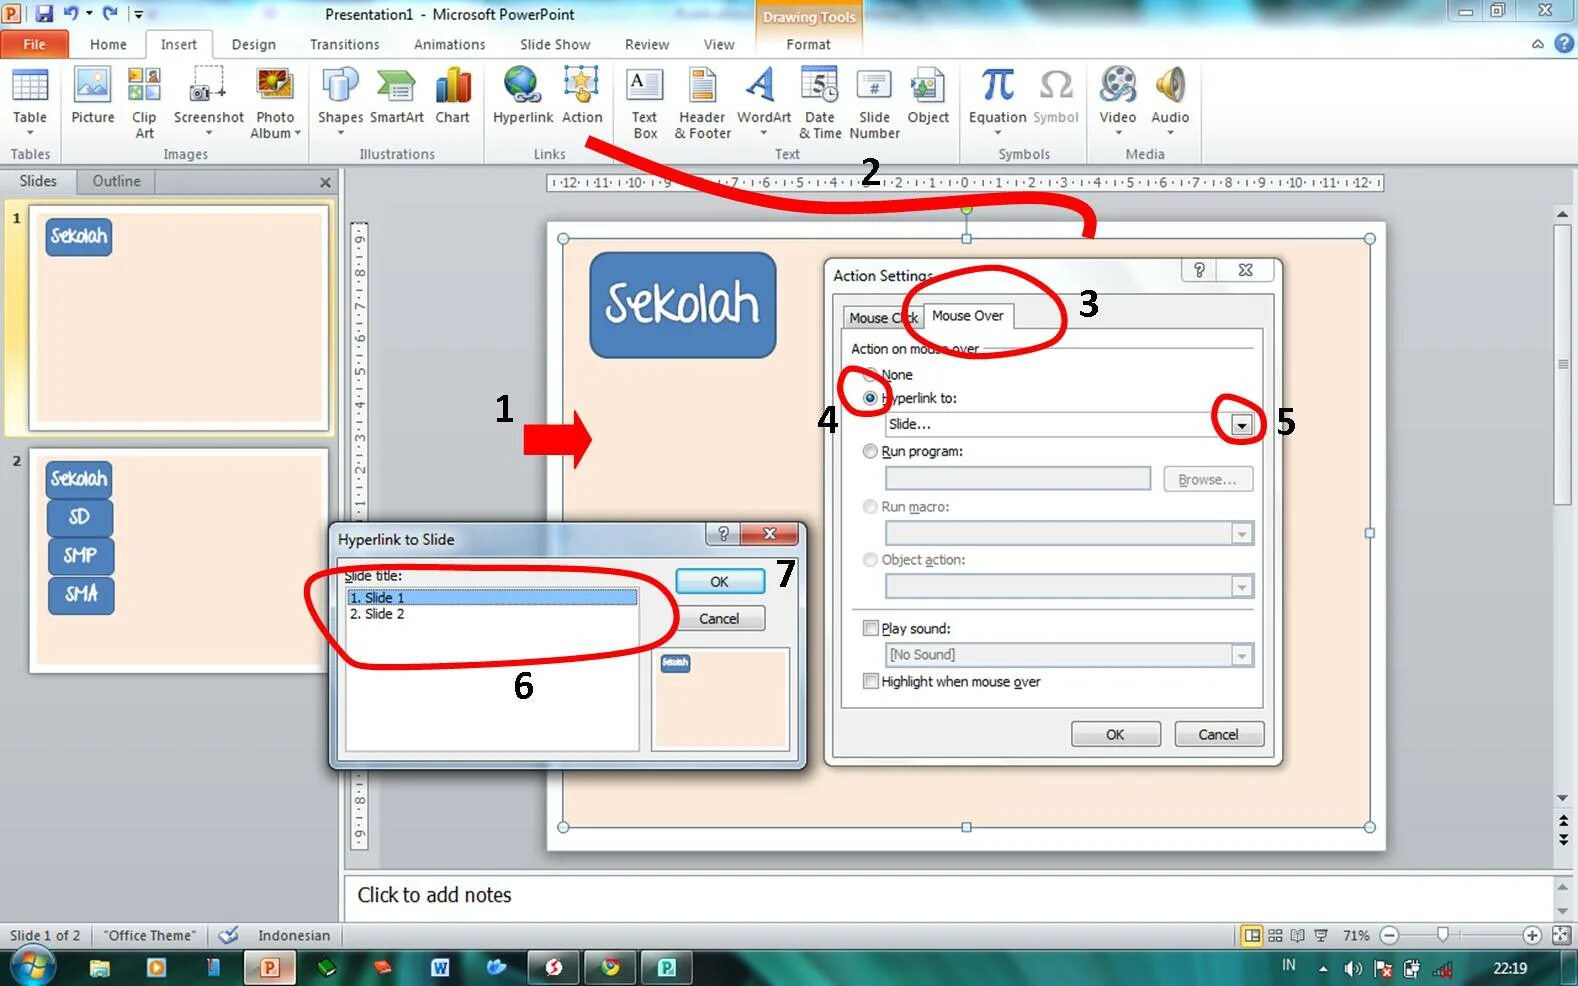Image resolution: width=1578 pixels, height=986 pixels.
Task: Insert Audio
Action: click(1170, 101)
